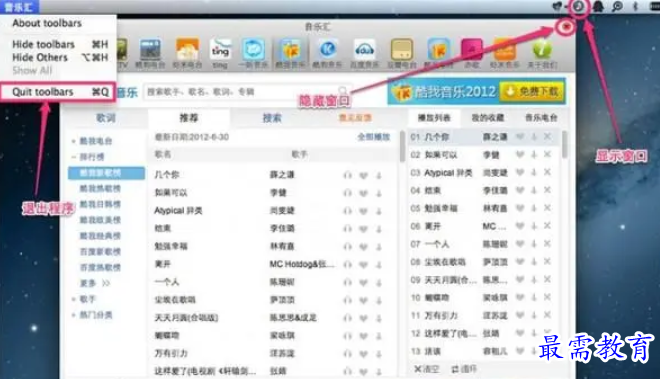Select the highlighted 酷我音乐 toolbar icon
The image size is (660, 379).
tap(290, 53)
